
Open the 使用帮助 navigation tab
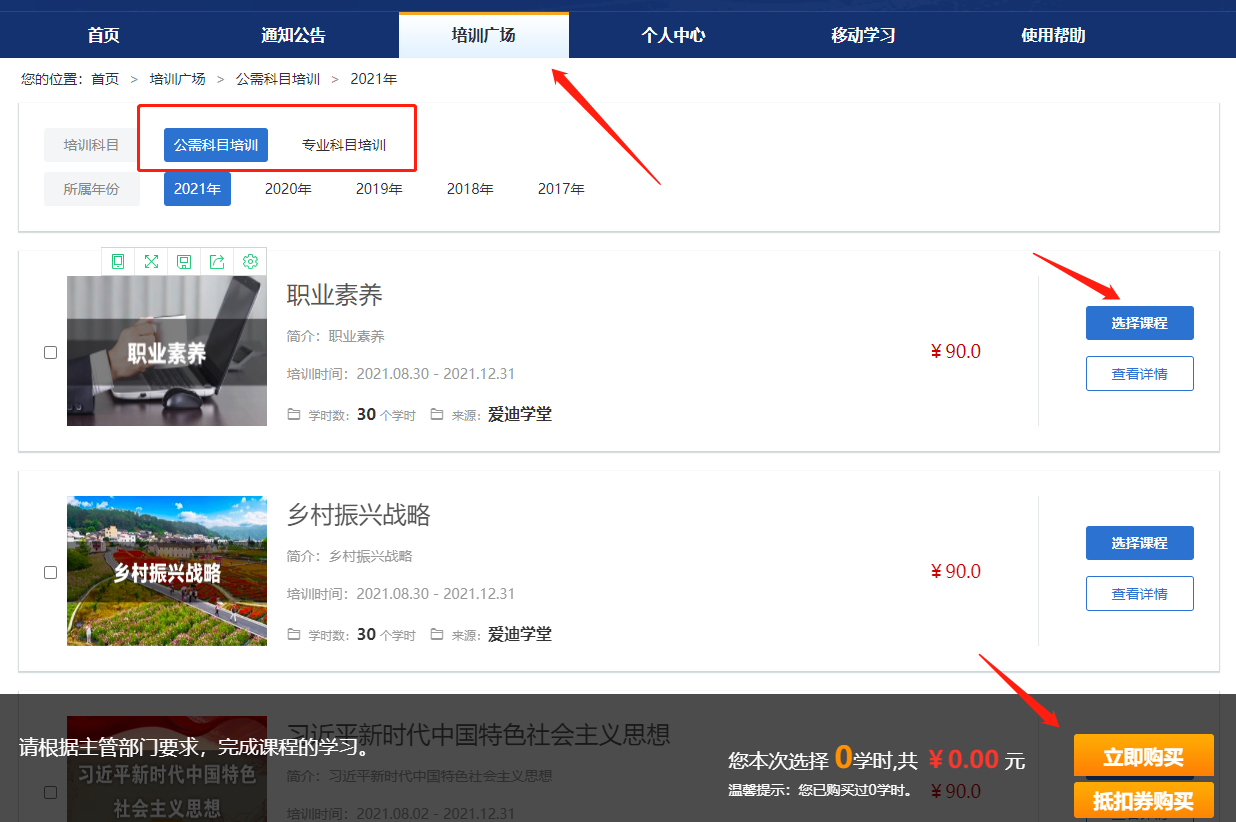point(1053,35)
